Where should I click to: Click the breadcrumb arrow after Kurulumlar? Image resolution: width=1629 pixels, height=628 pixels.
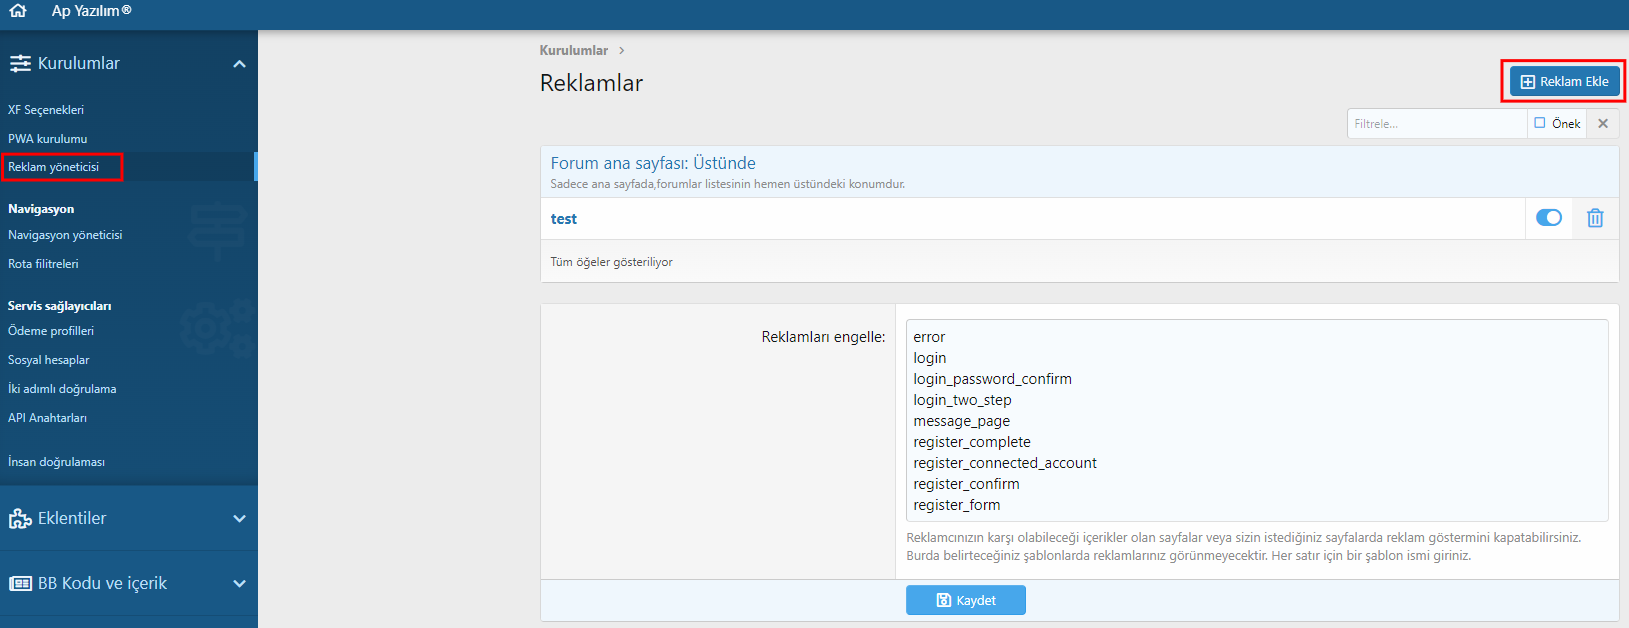point(621,50)
